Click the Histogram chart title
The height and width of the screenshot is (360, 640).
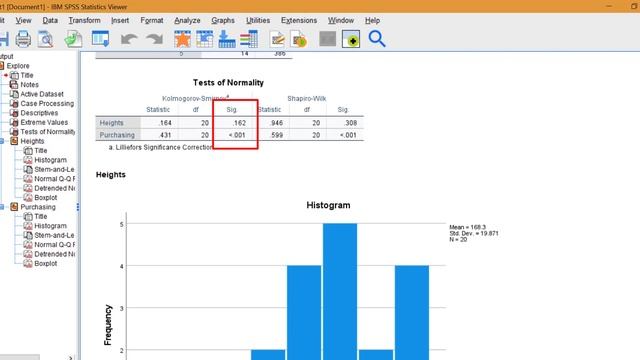click(328, 205)
